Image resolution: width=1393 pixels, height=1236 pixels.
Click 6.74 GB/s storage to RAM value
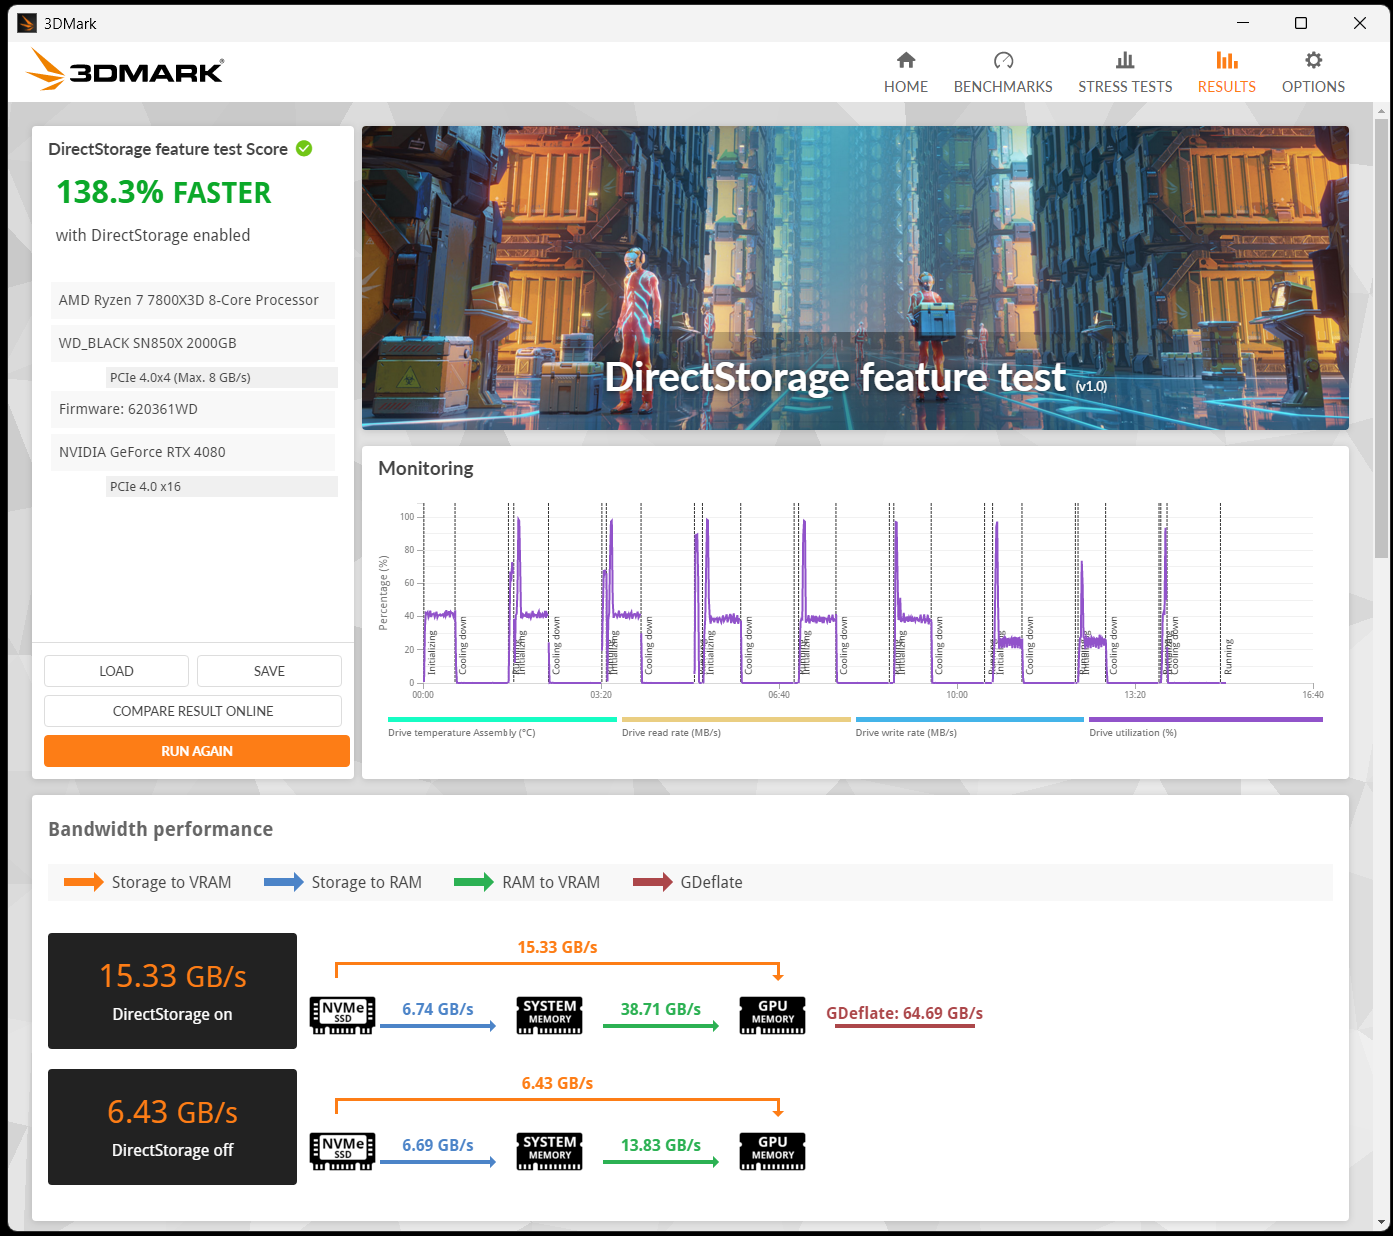438,1009
